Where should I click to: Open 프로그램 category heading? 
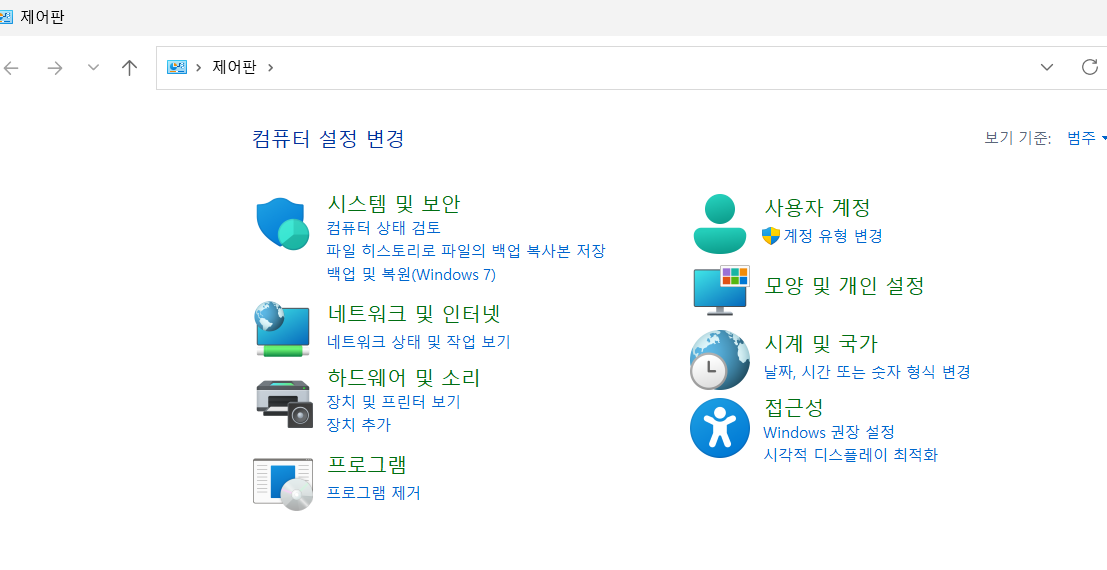pyautogui.click(x=367, y=464)
